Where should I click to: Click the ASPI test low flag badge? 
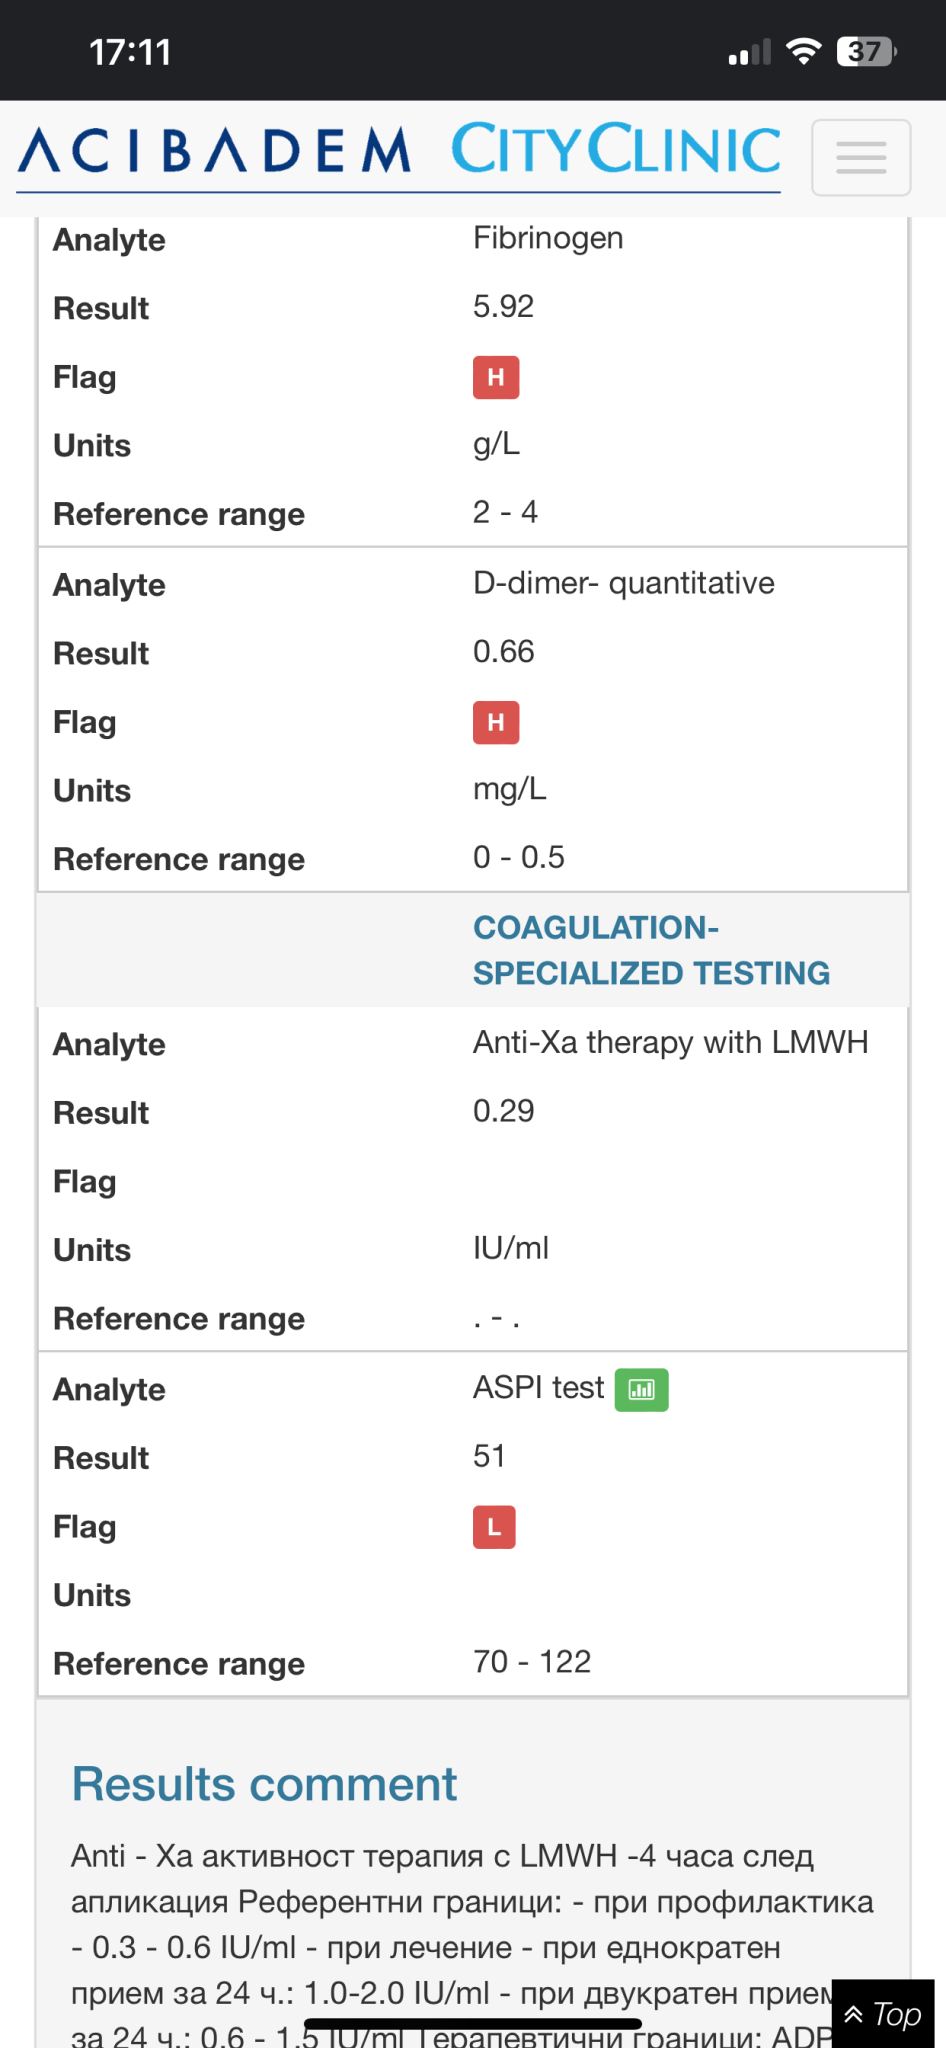click(494, 1527)
